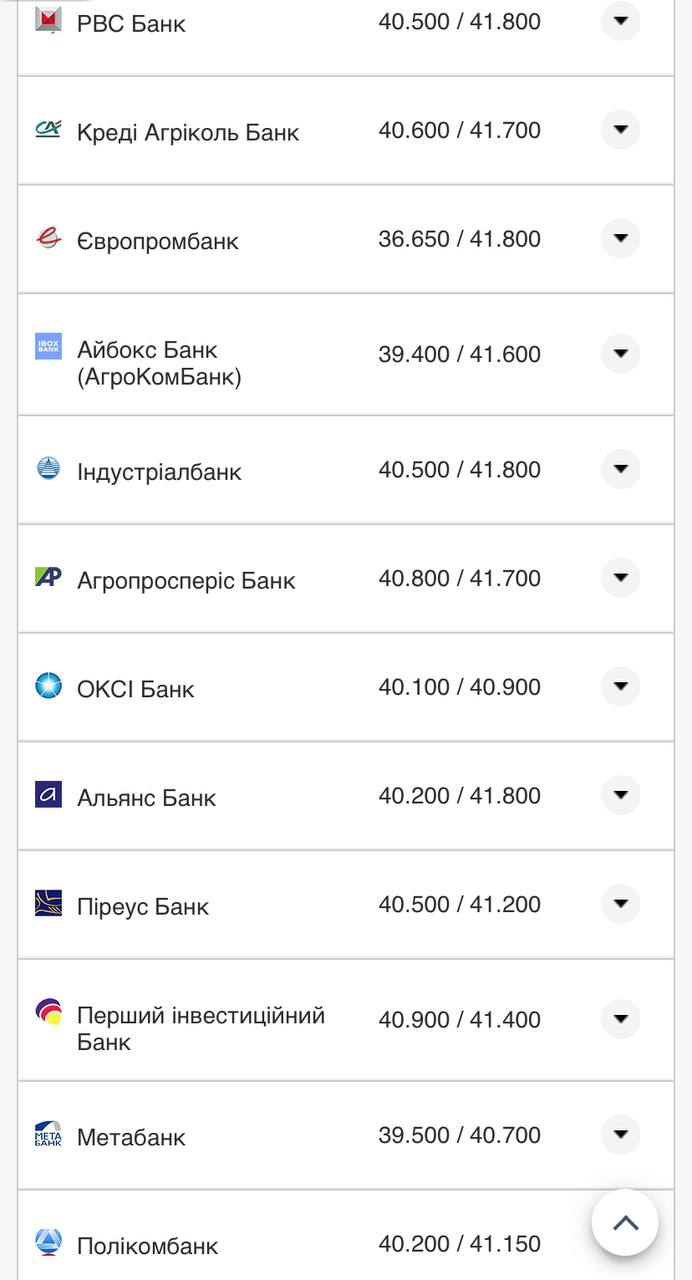This screenshot has height=1280, width=692.
Task: Click the Альянс Банк logo icon
Action: click(x=48, y=795)
